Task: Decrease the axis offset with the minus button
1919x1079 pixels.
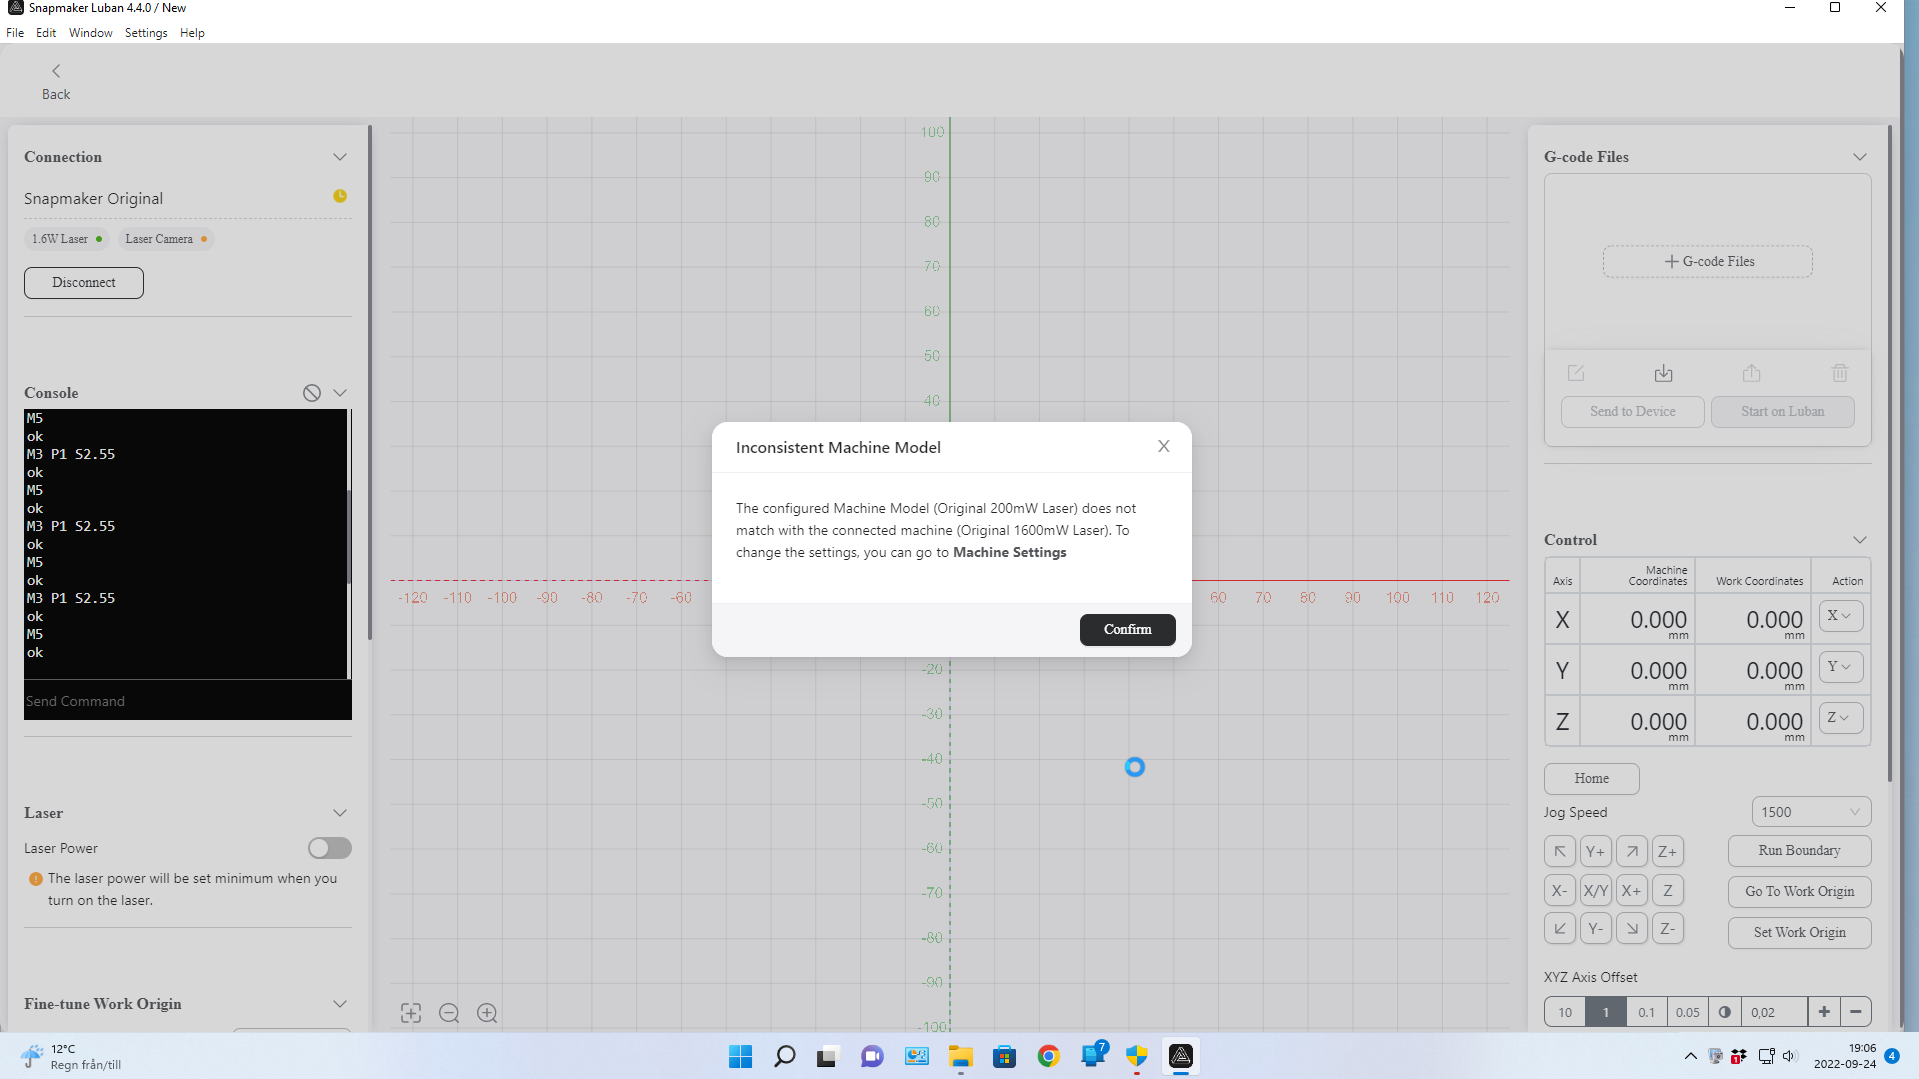Action: (1856, 1012)
